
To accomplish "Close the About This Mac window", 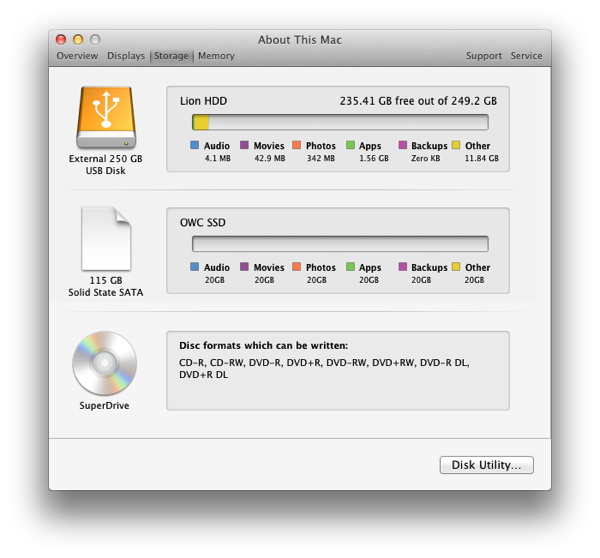I will point(61,39).
